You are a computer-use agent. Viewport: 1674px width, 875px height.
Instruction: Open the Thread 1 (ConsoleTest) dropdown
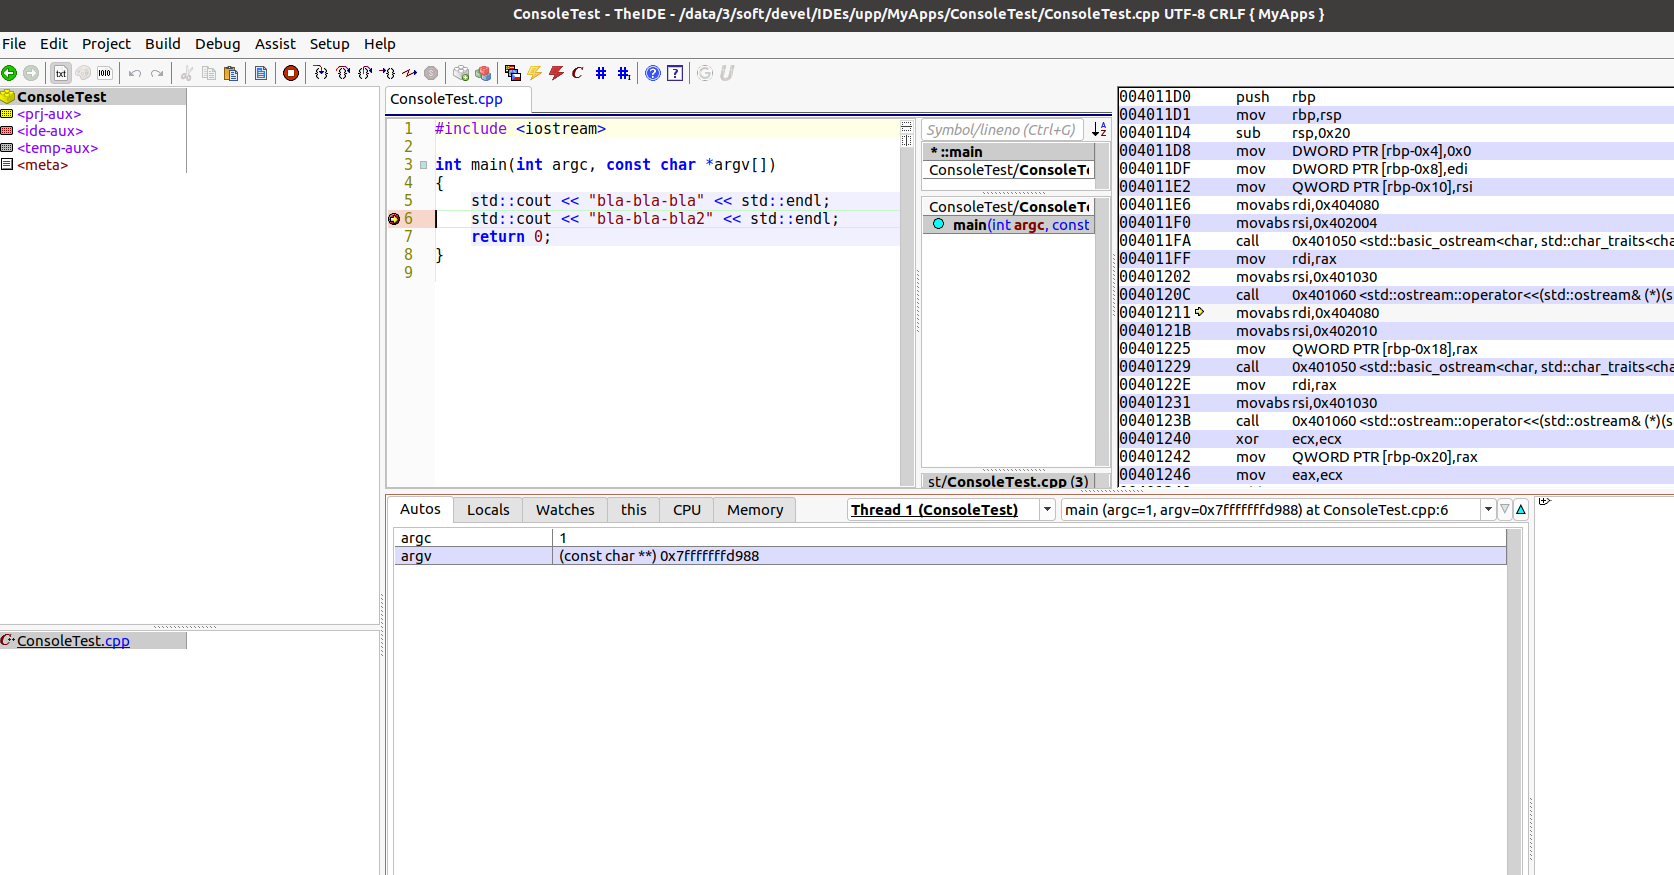point(1047,510)
